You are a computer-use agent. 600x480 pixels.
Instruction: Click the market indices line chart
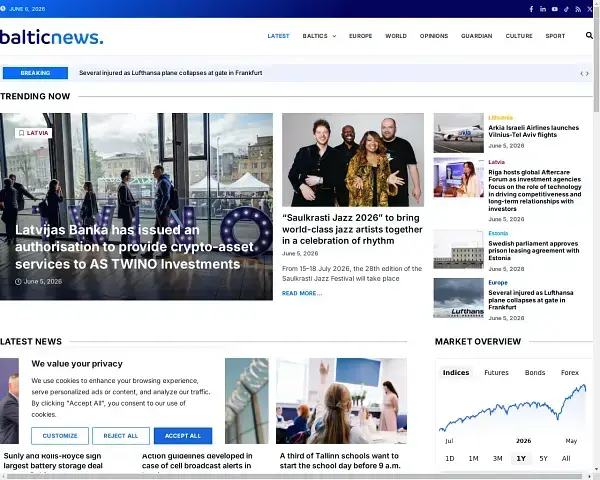point(513,409)
